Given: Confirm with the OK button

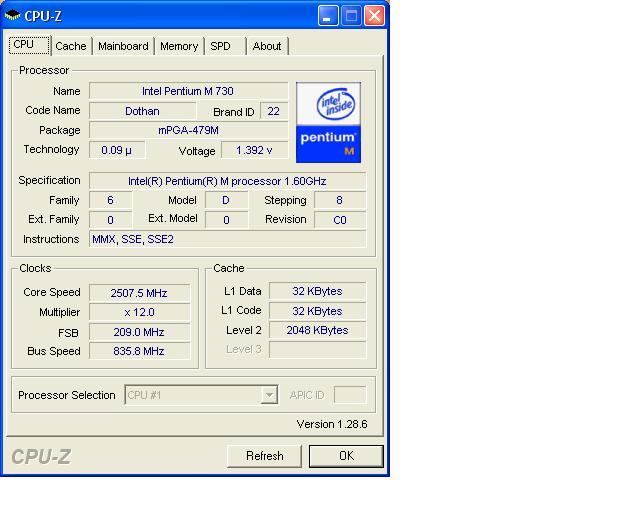Looking at the screenshot, I should coord(346,456).
